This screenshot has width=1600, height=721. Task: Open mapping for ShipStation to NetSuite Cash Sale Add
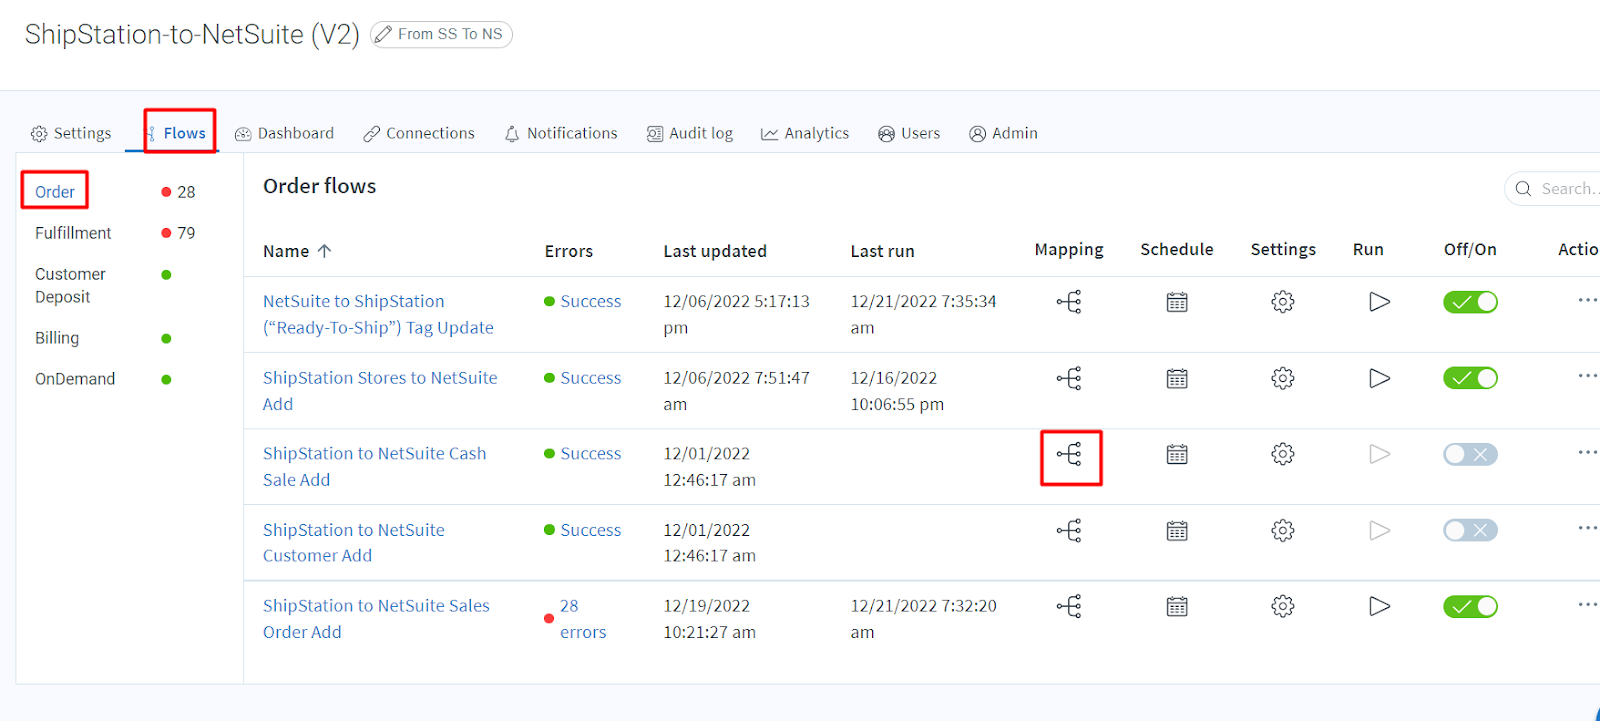[1069, 454]
